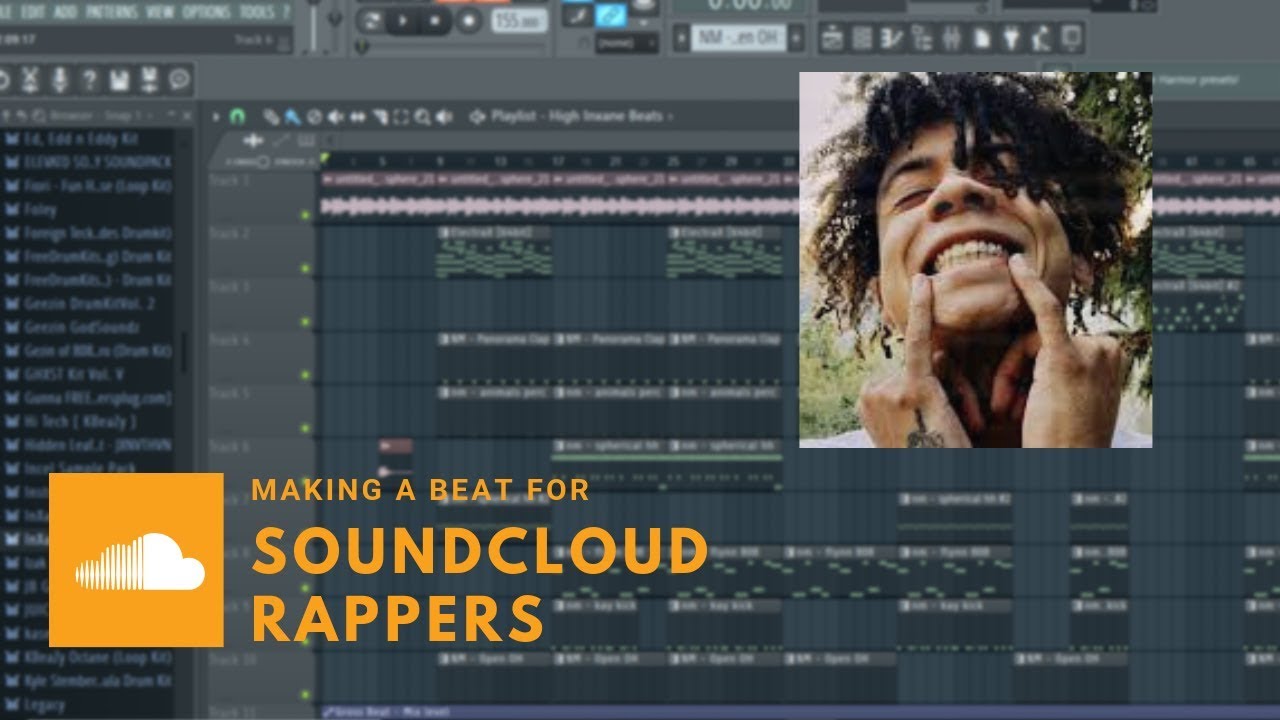Mute Track 4 using its green light

pyautogui.click(x=305, y=374)
